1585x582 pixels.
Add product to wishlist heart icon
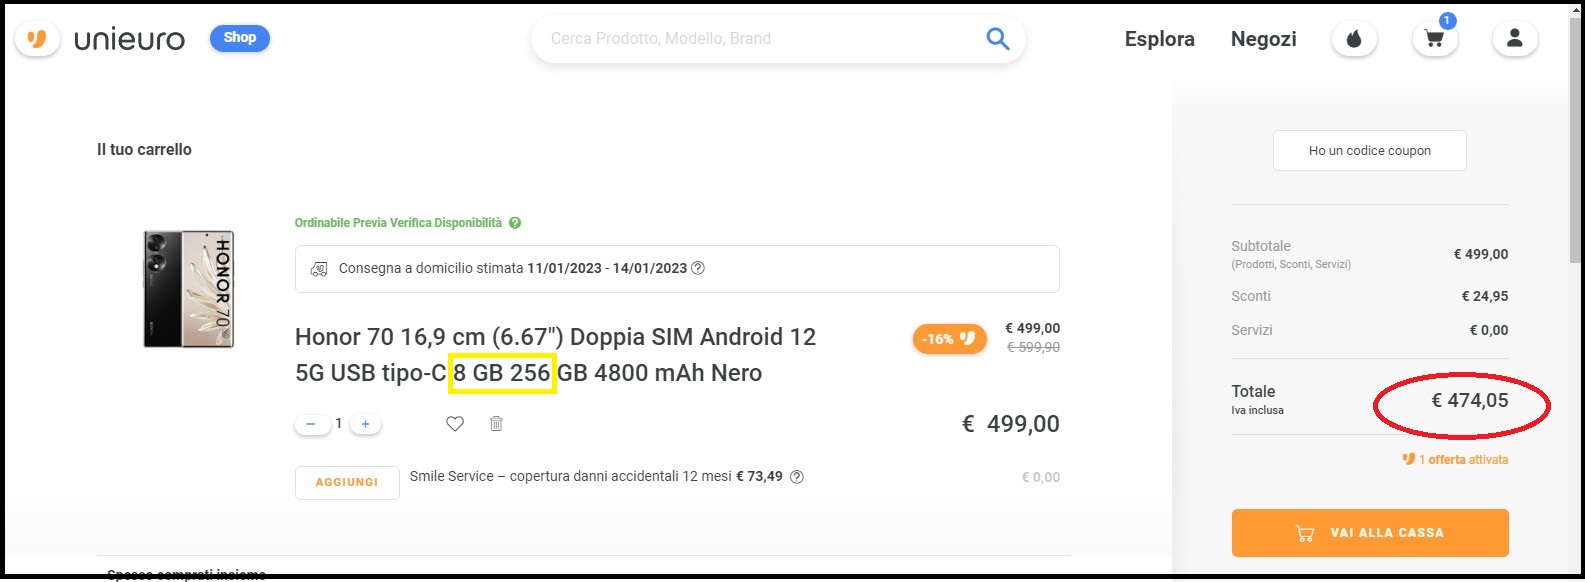click(x=455, y=424)
